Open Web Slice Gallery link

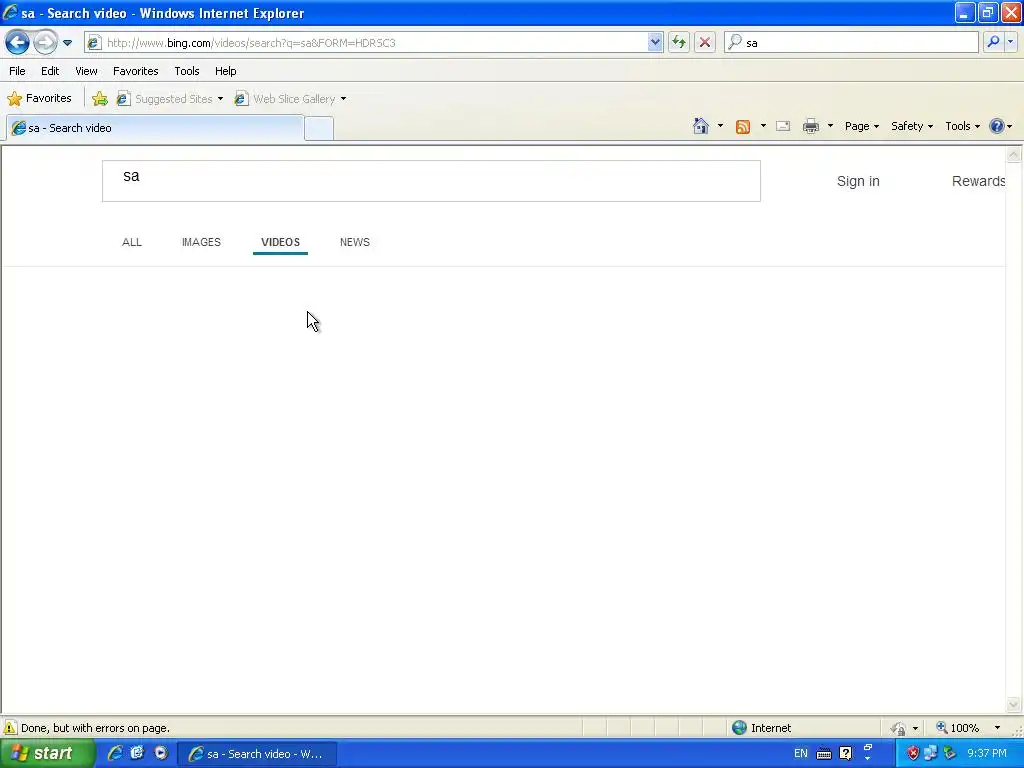point(286,99)
